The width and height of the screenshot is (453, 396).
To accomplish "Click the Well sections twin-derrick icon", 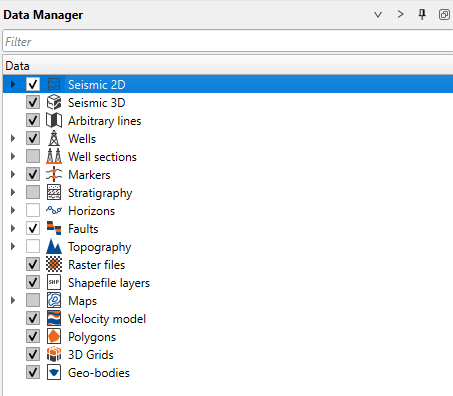I will click(x=54, y=156).
